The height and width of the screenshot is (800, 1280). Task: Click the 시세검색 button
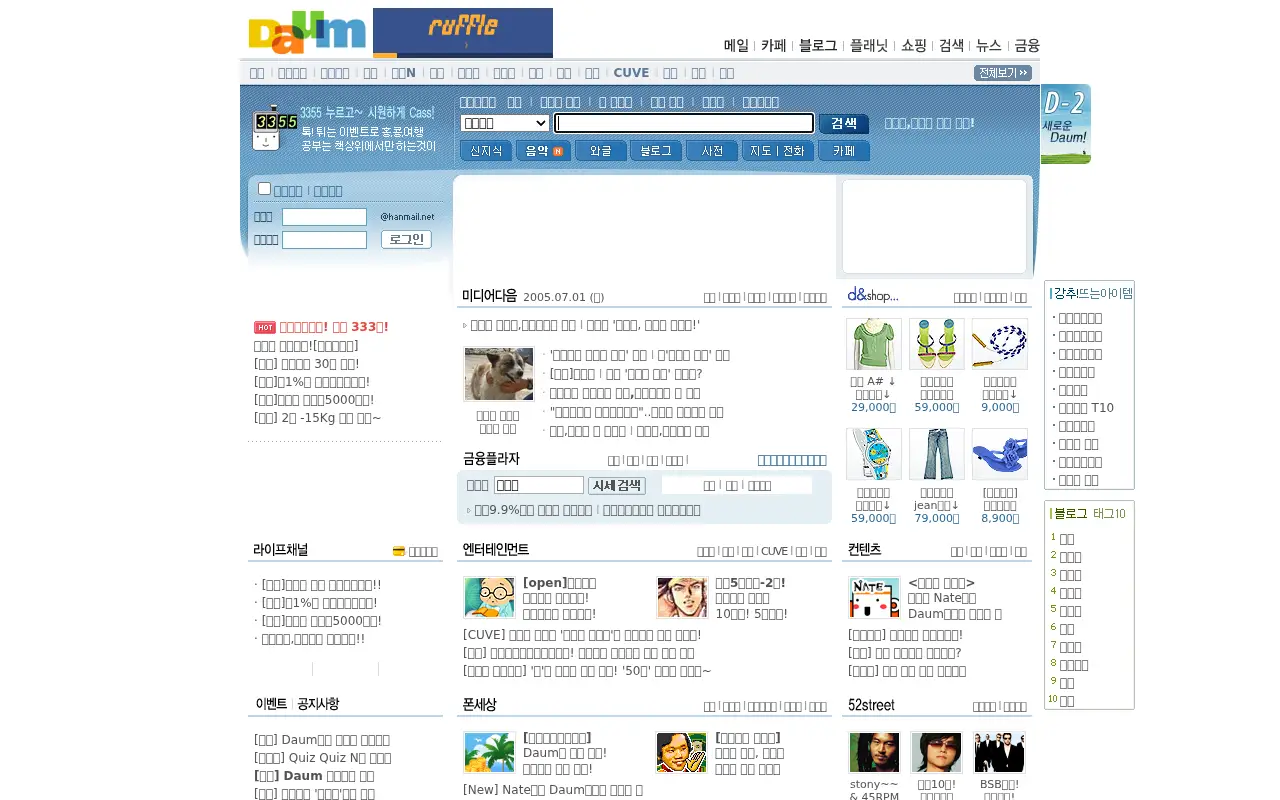tap(617, 485)
